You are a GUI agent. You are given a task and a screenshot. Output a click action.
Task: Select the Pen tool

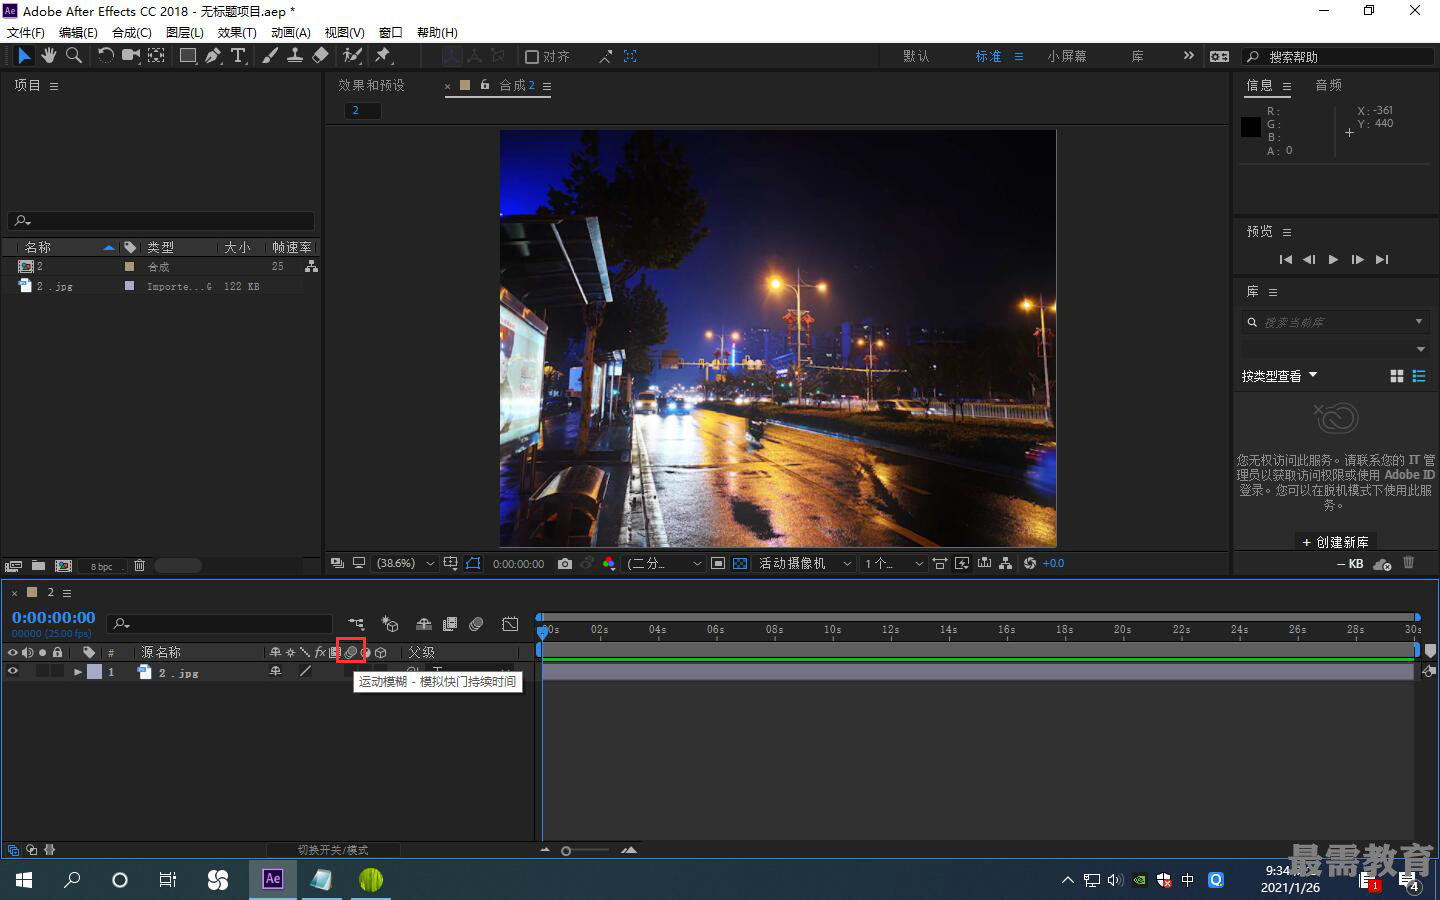point(213,56)
